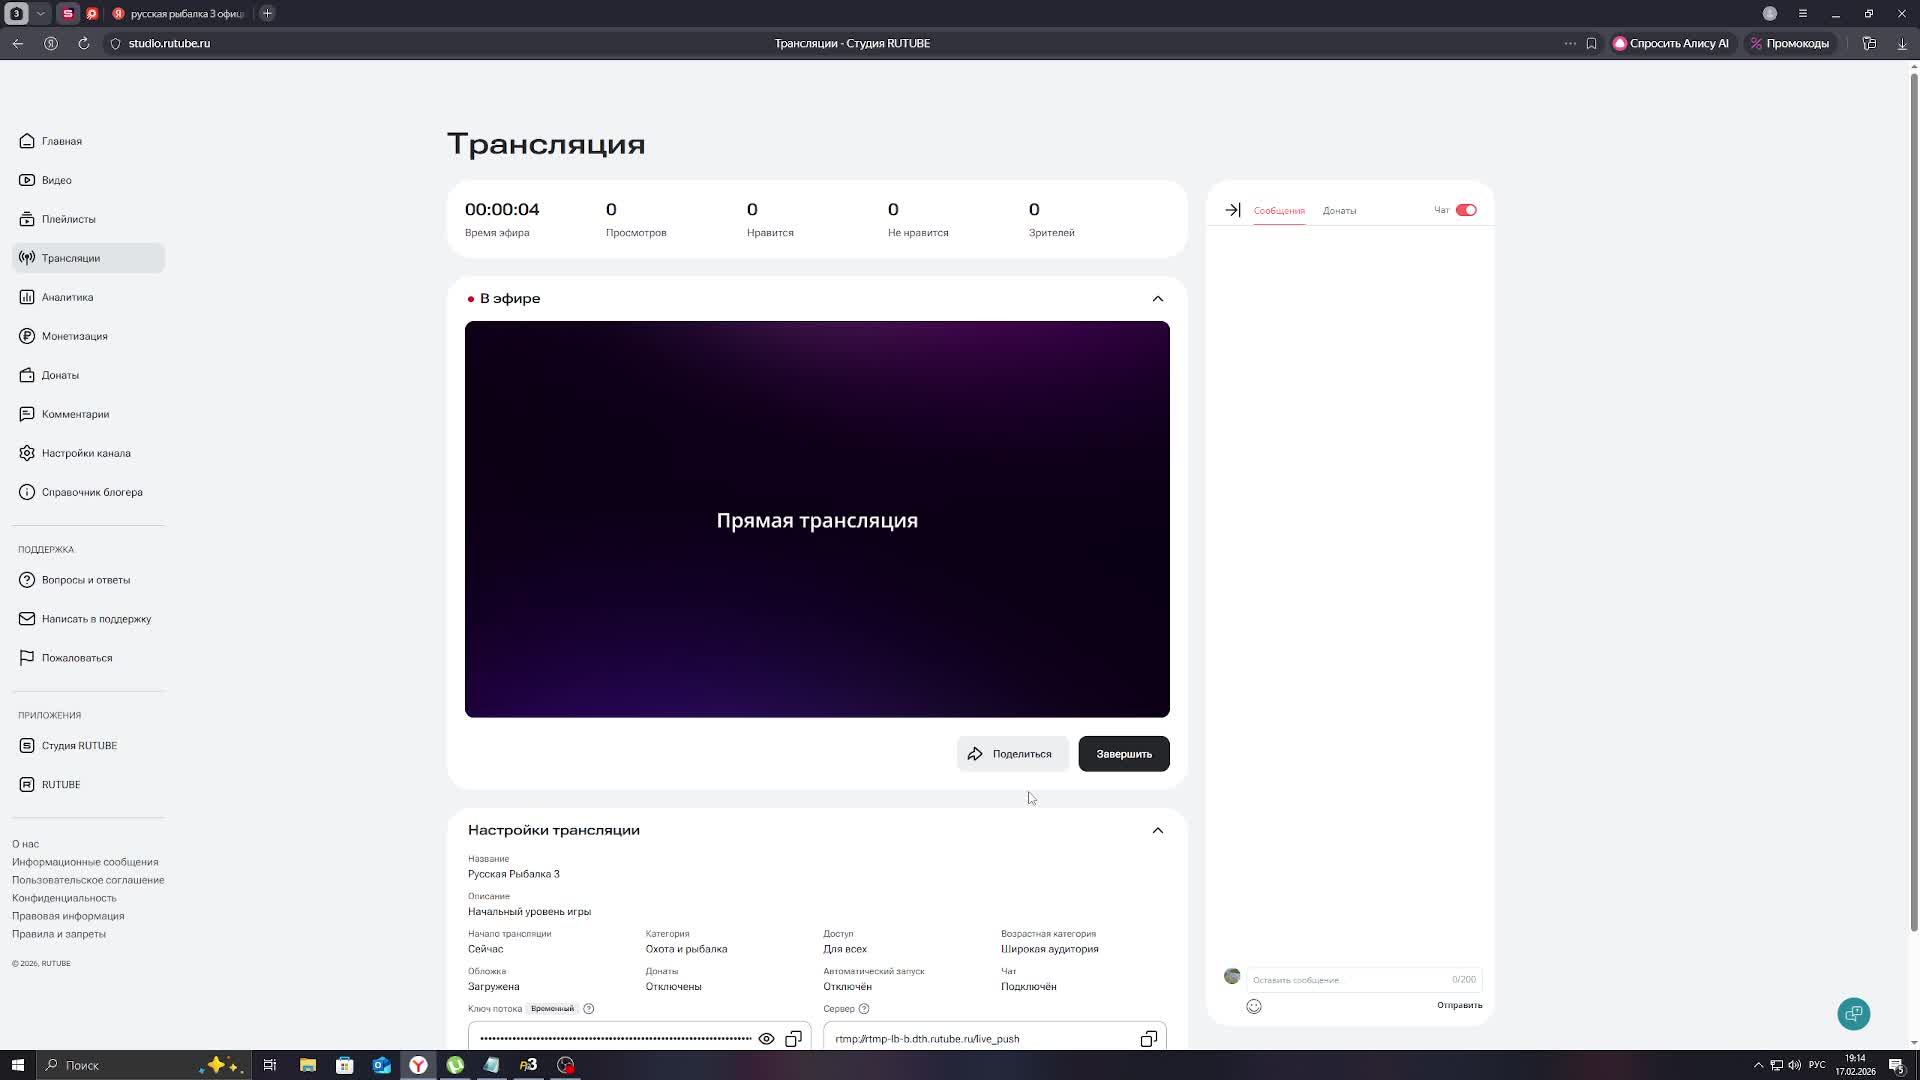
Task: Switch to the Донаты chat tab
Action: (x=1339, y=211)
